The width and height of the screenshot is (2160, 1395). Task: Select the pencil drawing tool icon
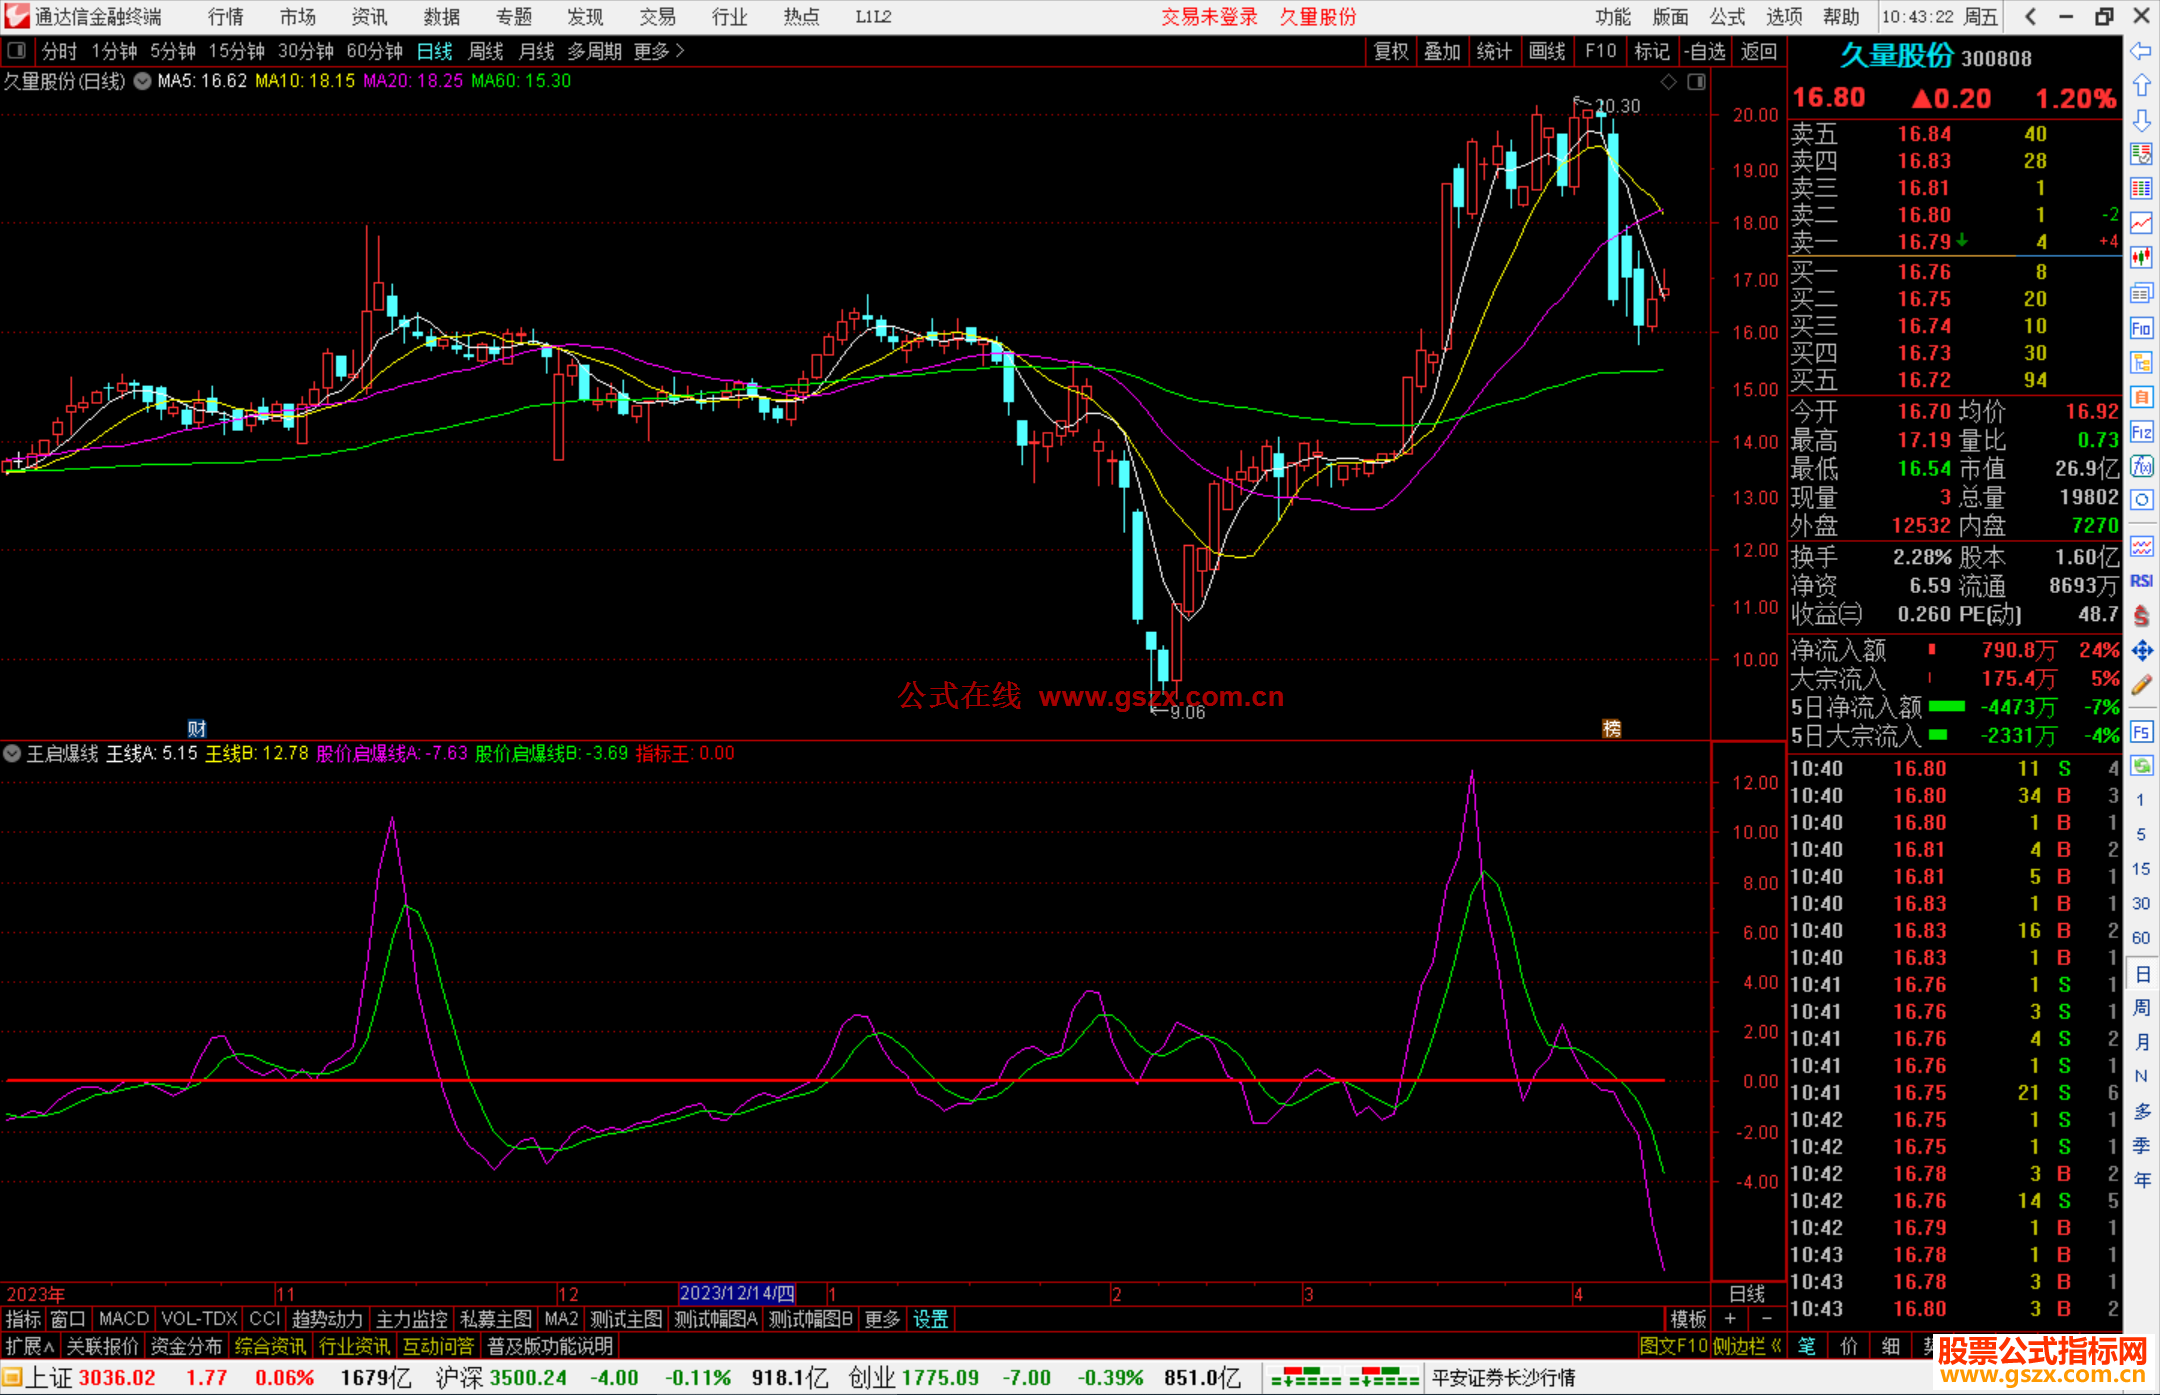point(2141,685)
